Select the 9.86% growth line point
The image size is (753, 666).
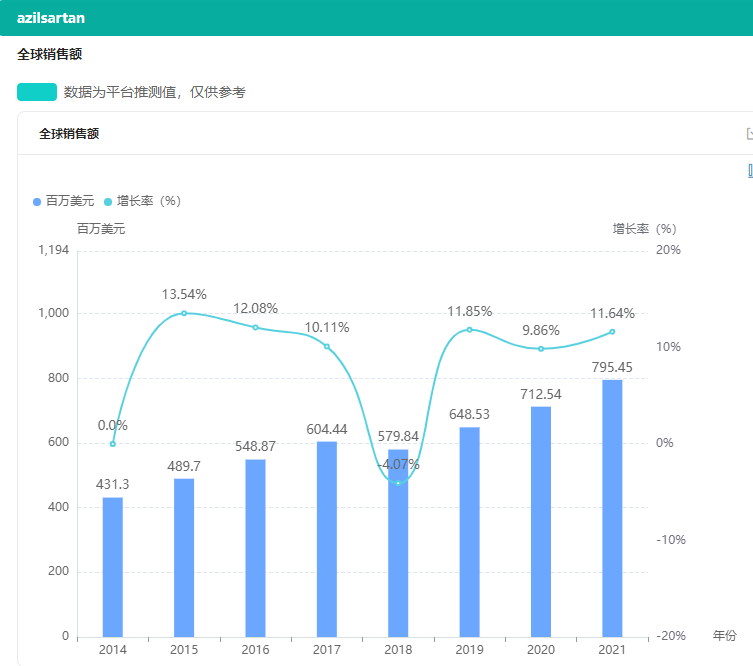point(541,349)
